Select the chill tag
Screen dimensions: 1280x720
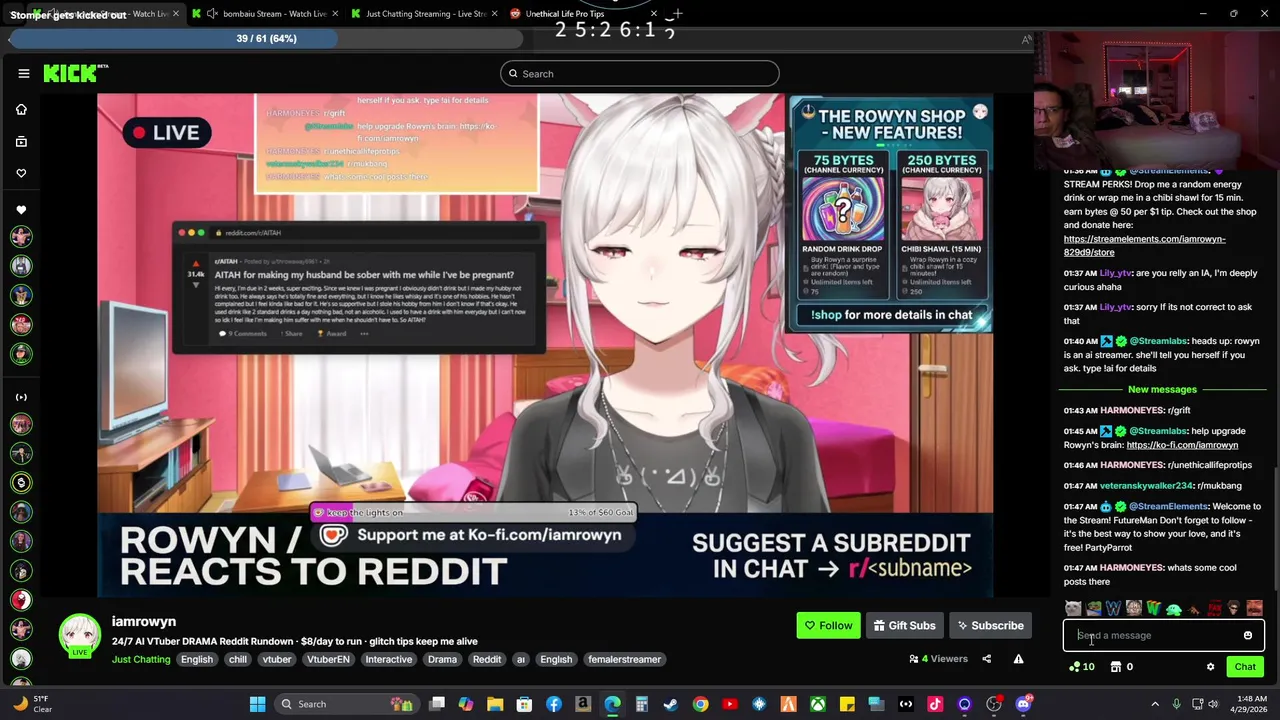click(238, 659)
